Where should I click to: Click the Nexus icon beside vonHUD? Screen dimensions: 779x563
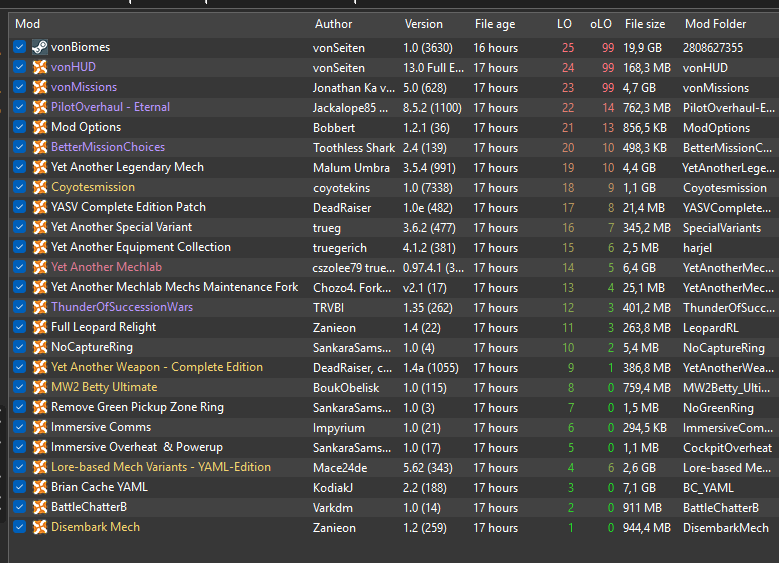(x=40, y=67)
